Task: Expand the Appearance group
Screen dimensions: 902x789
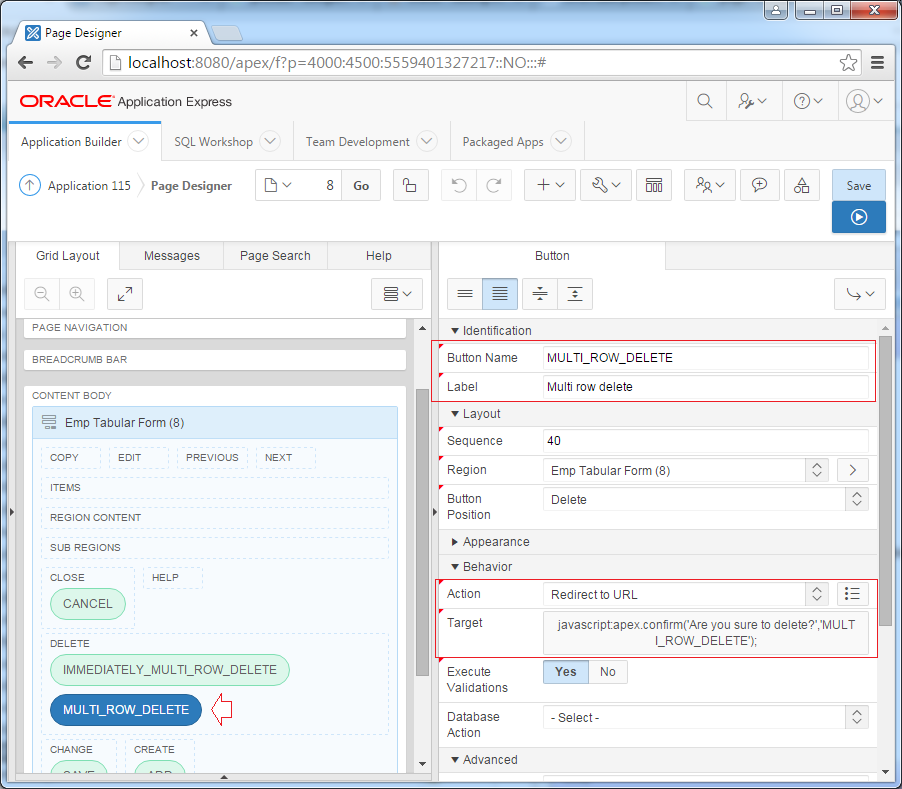Action: (x=455, y=542)
